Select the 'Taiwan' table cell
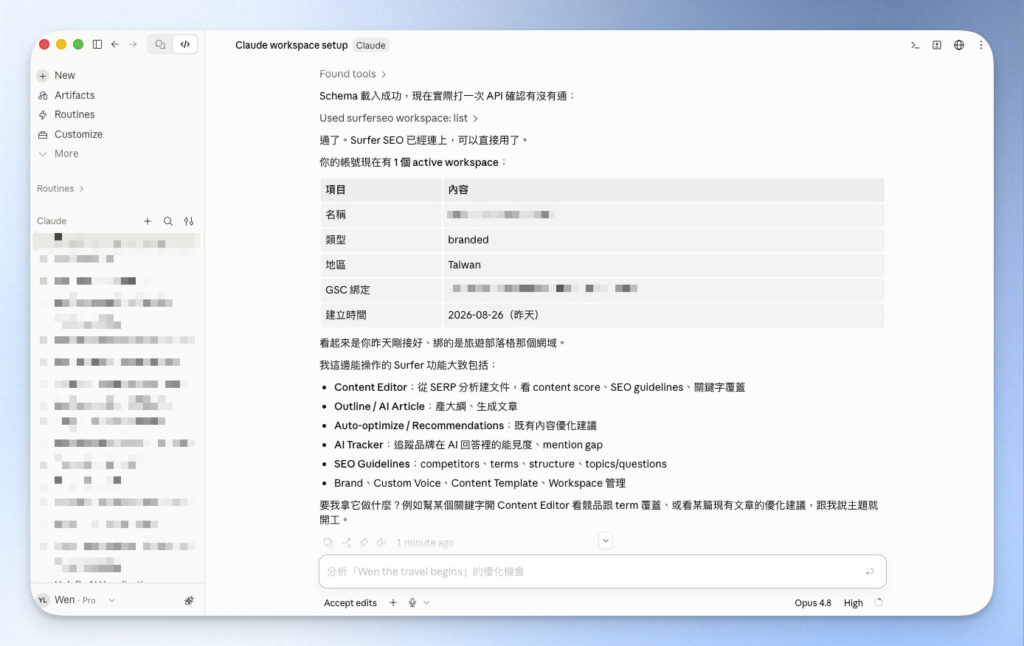 point(663,265)
